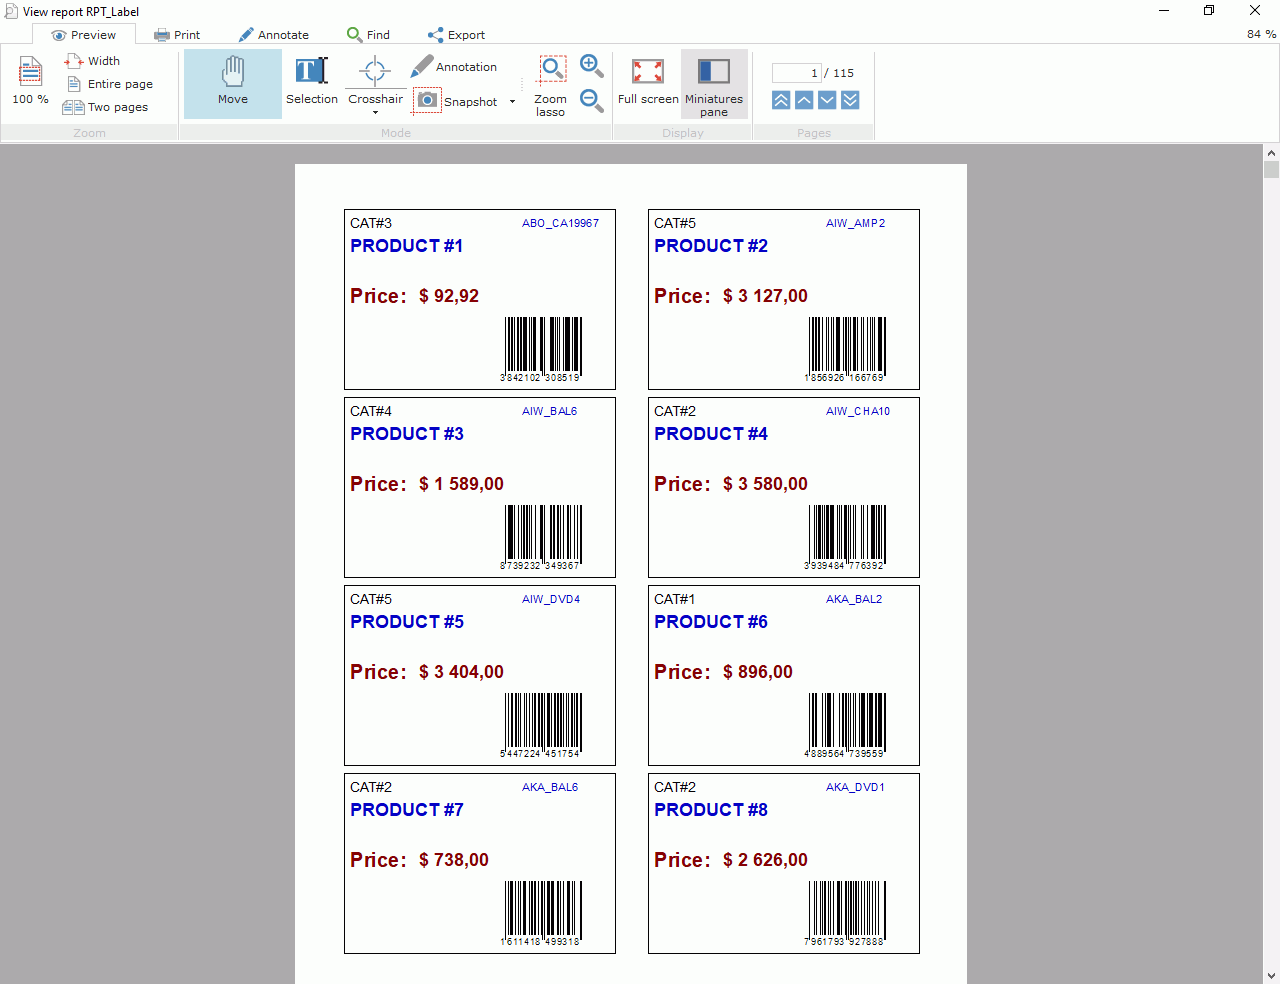Click the PRODUCT #3 label title
The height and width of the screenshot is (984, 1280).
click(x=407, y=434)
